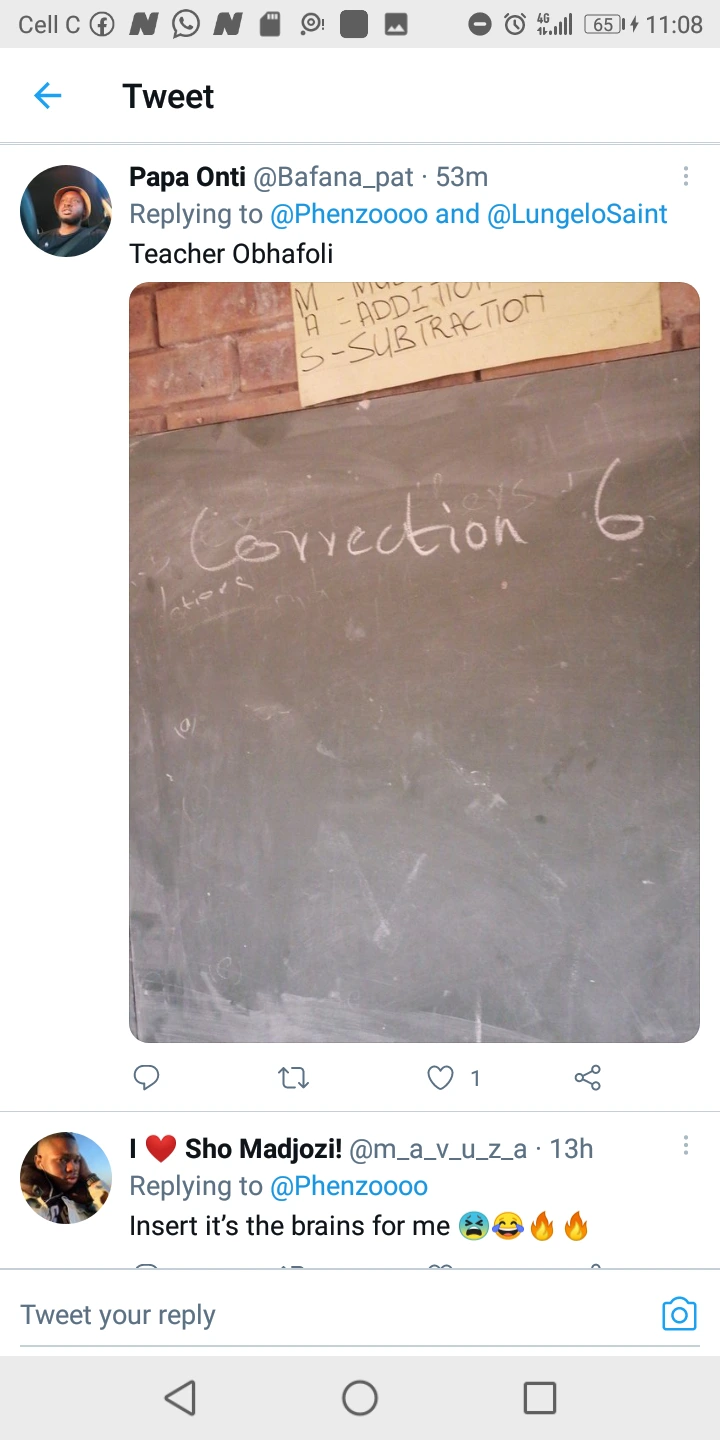The width and height of the screenshot is (720, 1440).
Task: Open Papa Onti's profile picture
Action: 66,211
